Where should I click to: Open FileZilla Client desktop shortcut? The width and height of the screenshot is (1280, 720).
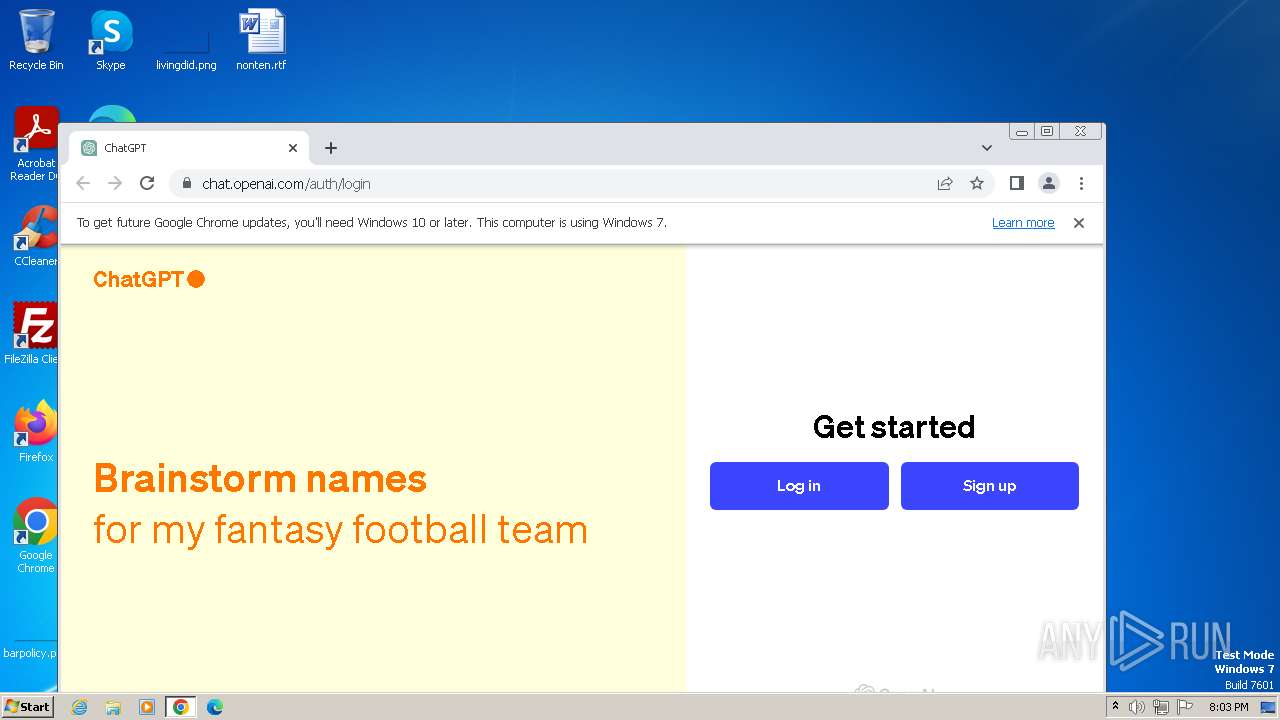(x=33, y=333)
